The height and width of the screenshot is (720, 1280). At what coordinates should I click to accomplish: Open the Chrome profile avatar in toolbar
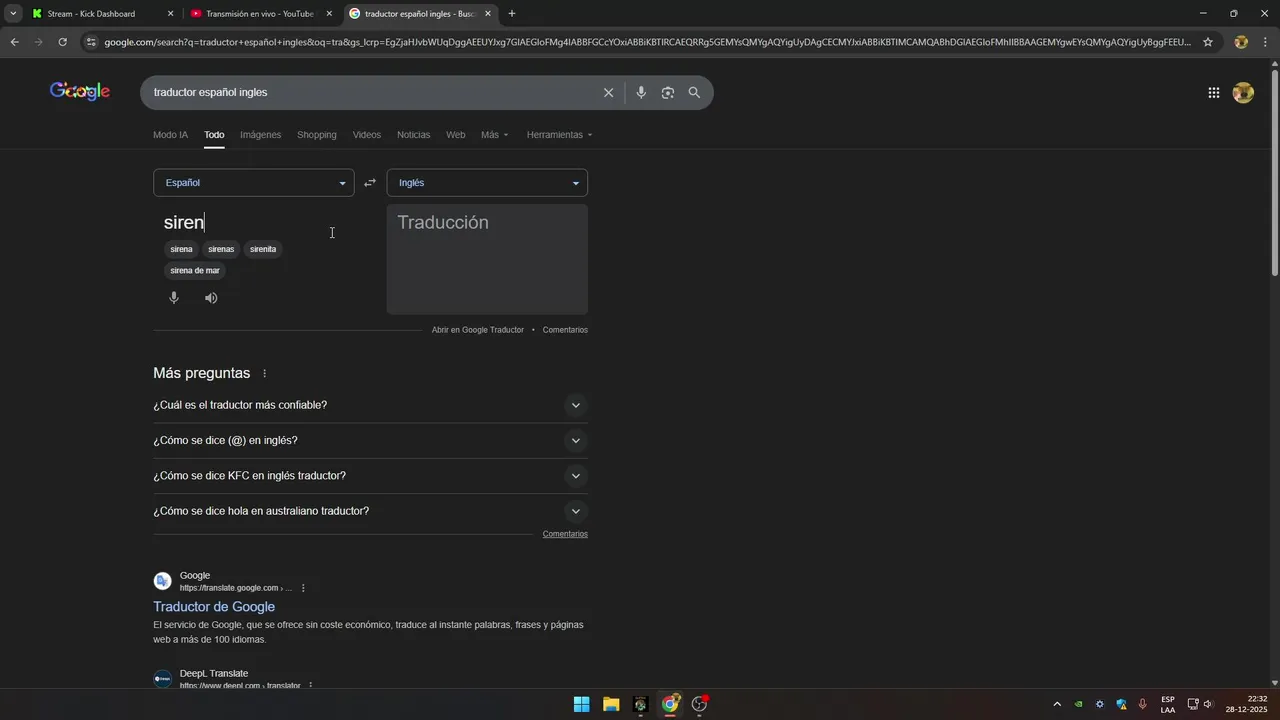coord(1241,42)
